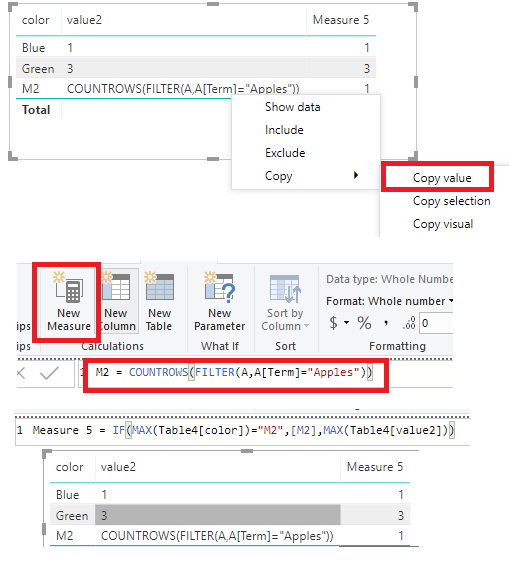Open the Sort by Column tool
Viewport: 509px width, 562px height.
tap(285, 303)
